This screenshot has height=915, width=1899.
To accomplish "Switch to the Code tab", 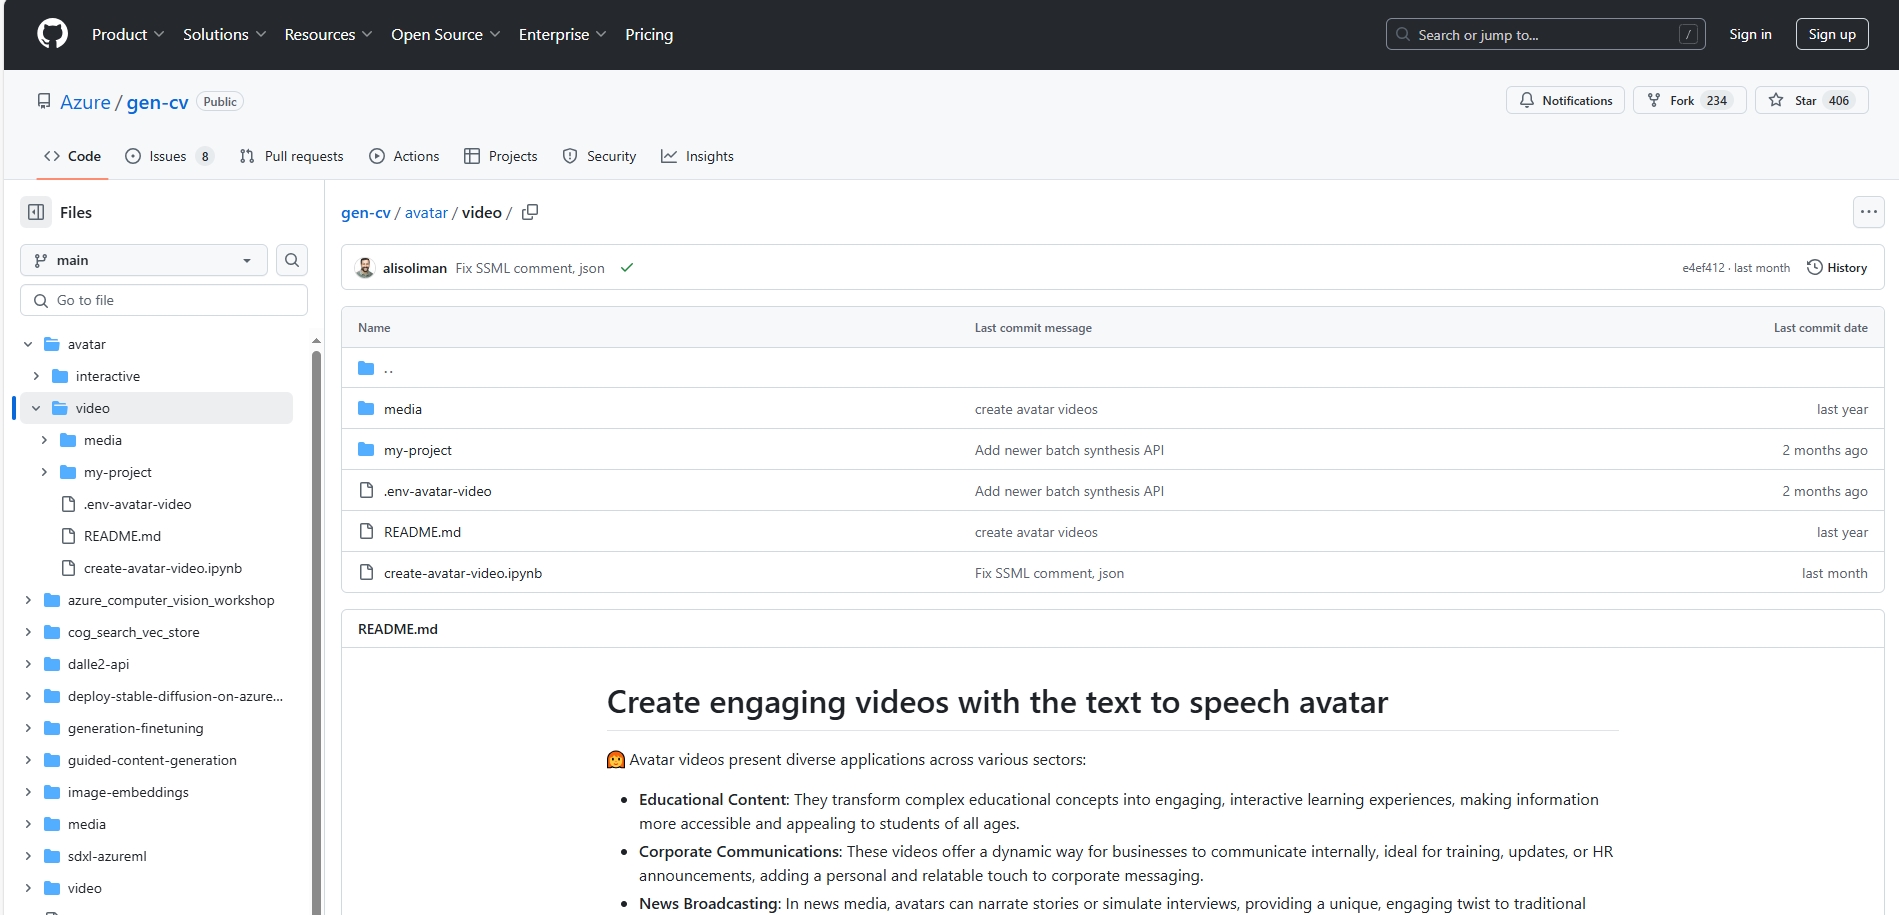I will [73, 156].
